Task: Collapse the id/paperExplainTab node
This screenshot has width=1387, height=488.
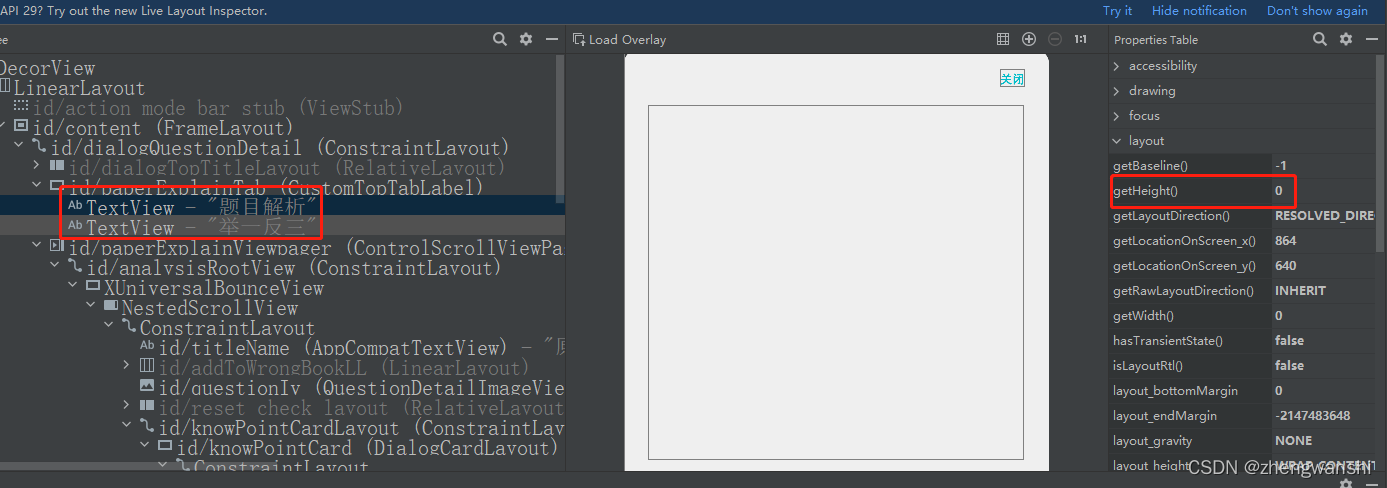Action: 38,187
